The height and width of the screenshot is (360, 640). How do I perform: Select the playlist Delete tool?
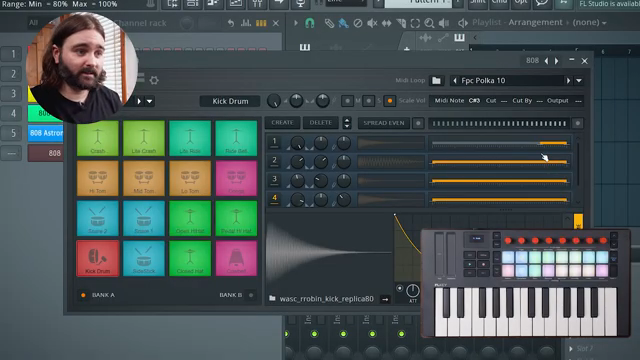point(358,23)
